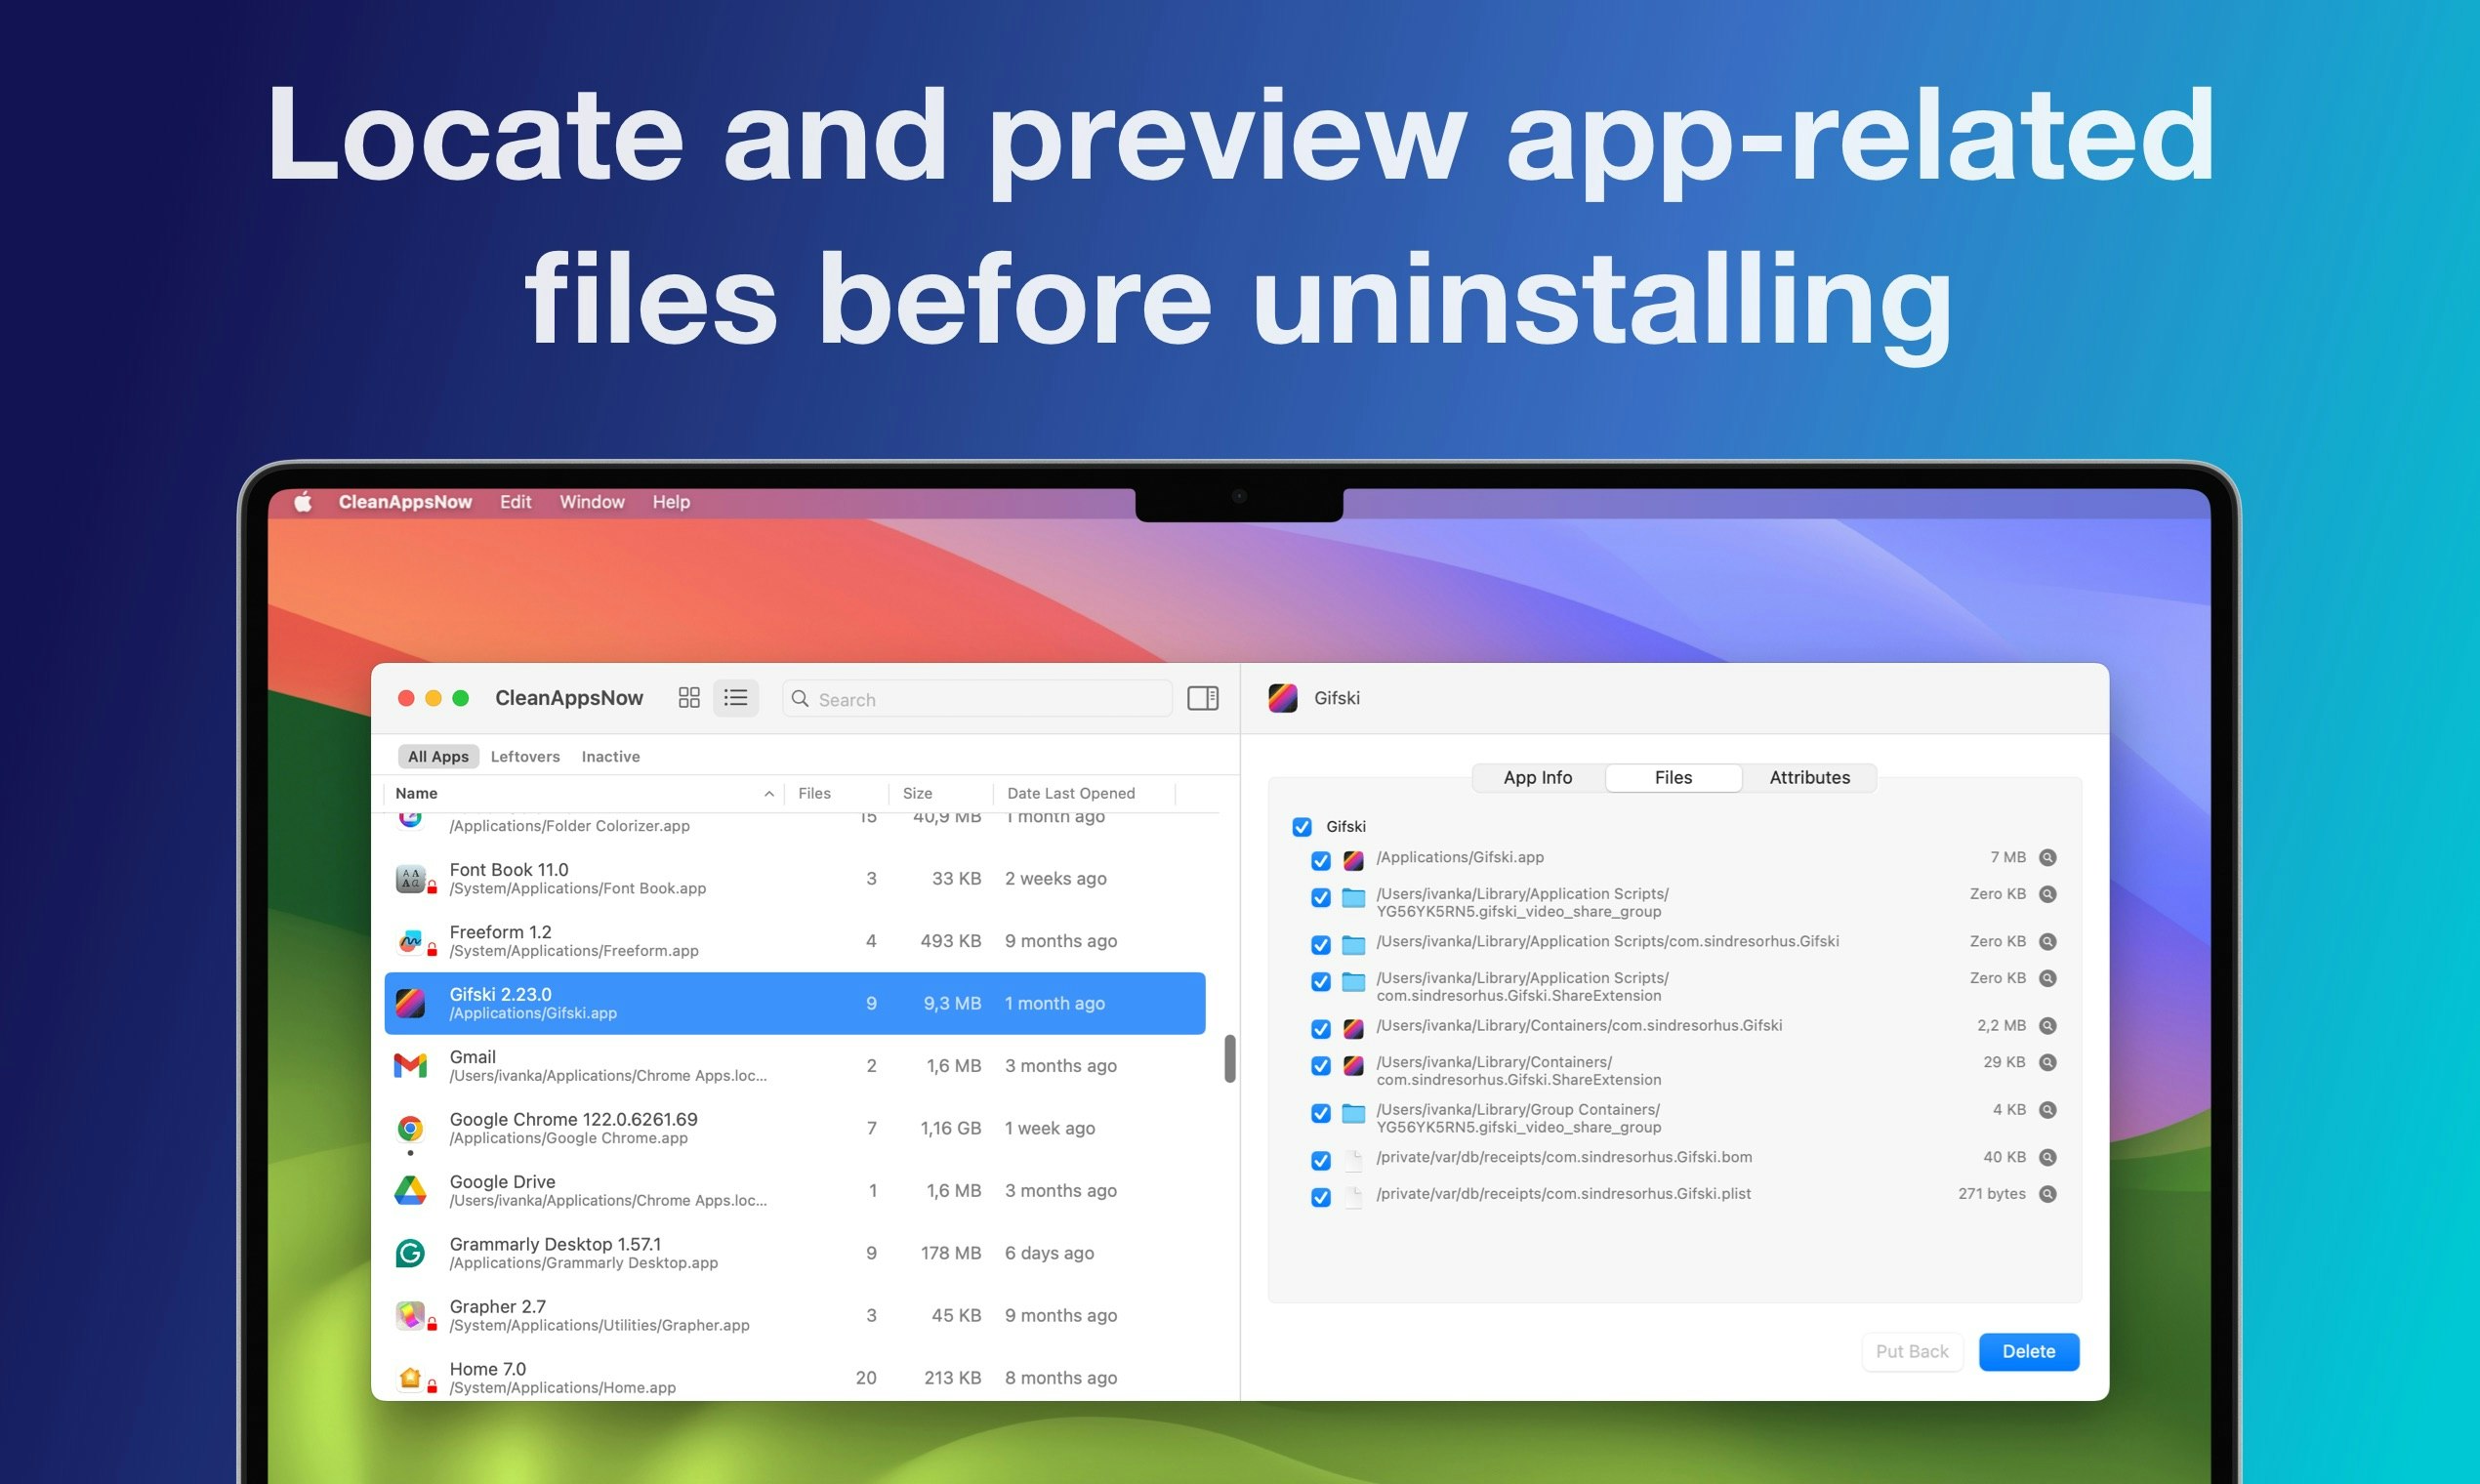Click Gifski icon in detail header

tap(1283, 698)
